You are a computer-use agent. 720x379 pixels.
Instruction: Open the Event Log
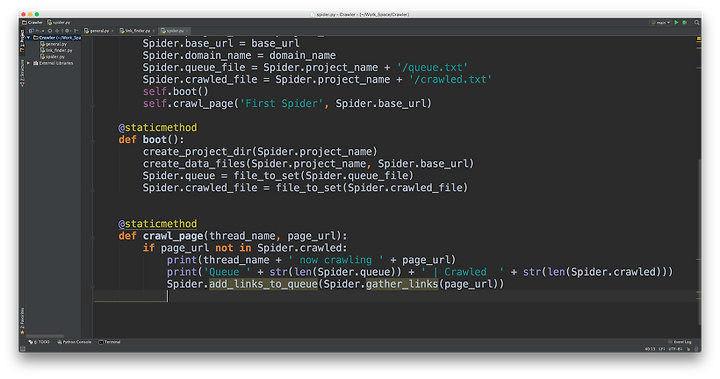pos(680,342)
